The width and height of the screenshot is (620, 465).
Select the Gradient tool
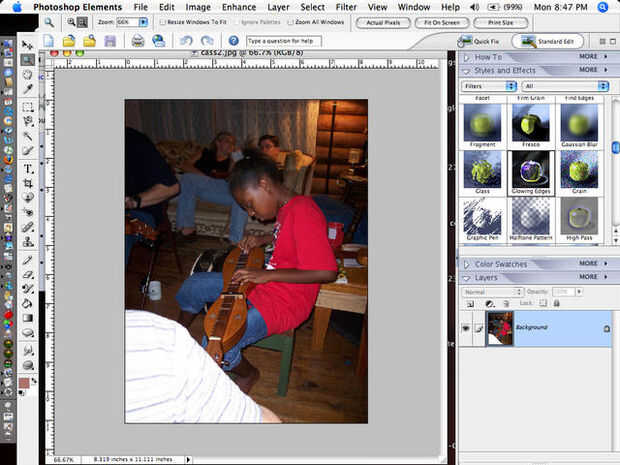27,318
